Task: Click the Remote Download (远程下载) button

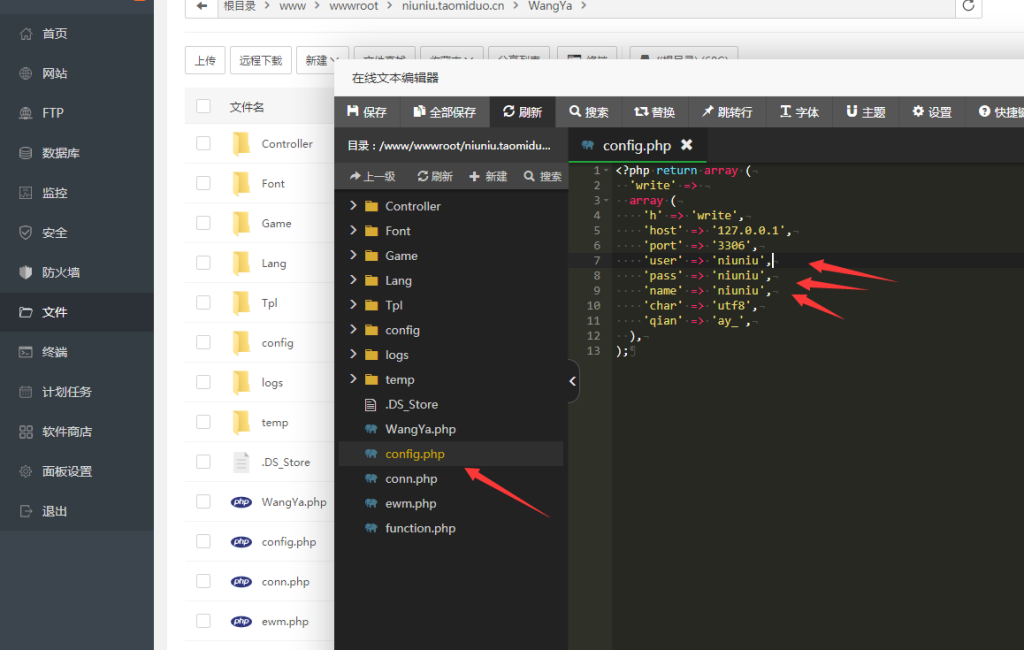Action: 261,61
